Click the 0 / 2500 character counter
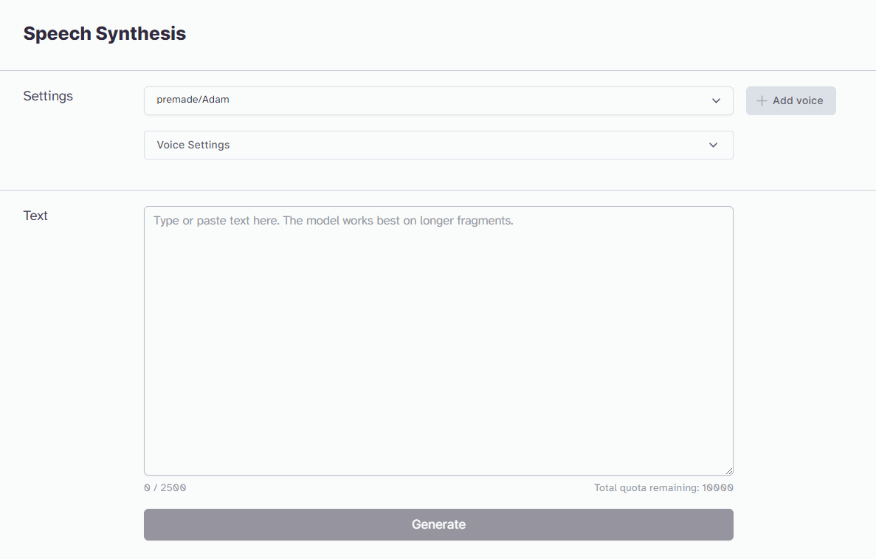This screenshot has width=876, height=559. pyautogui.click(x=165, y=488)
